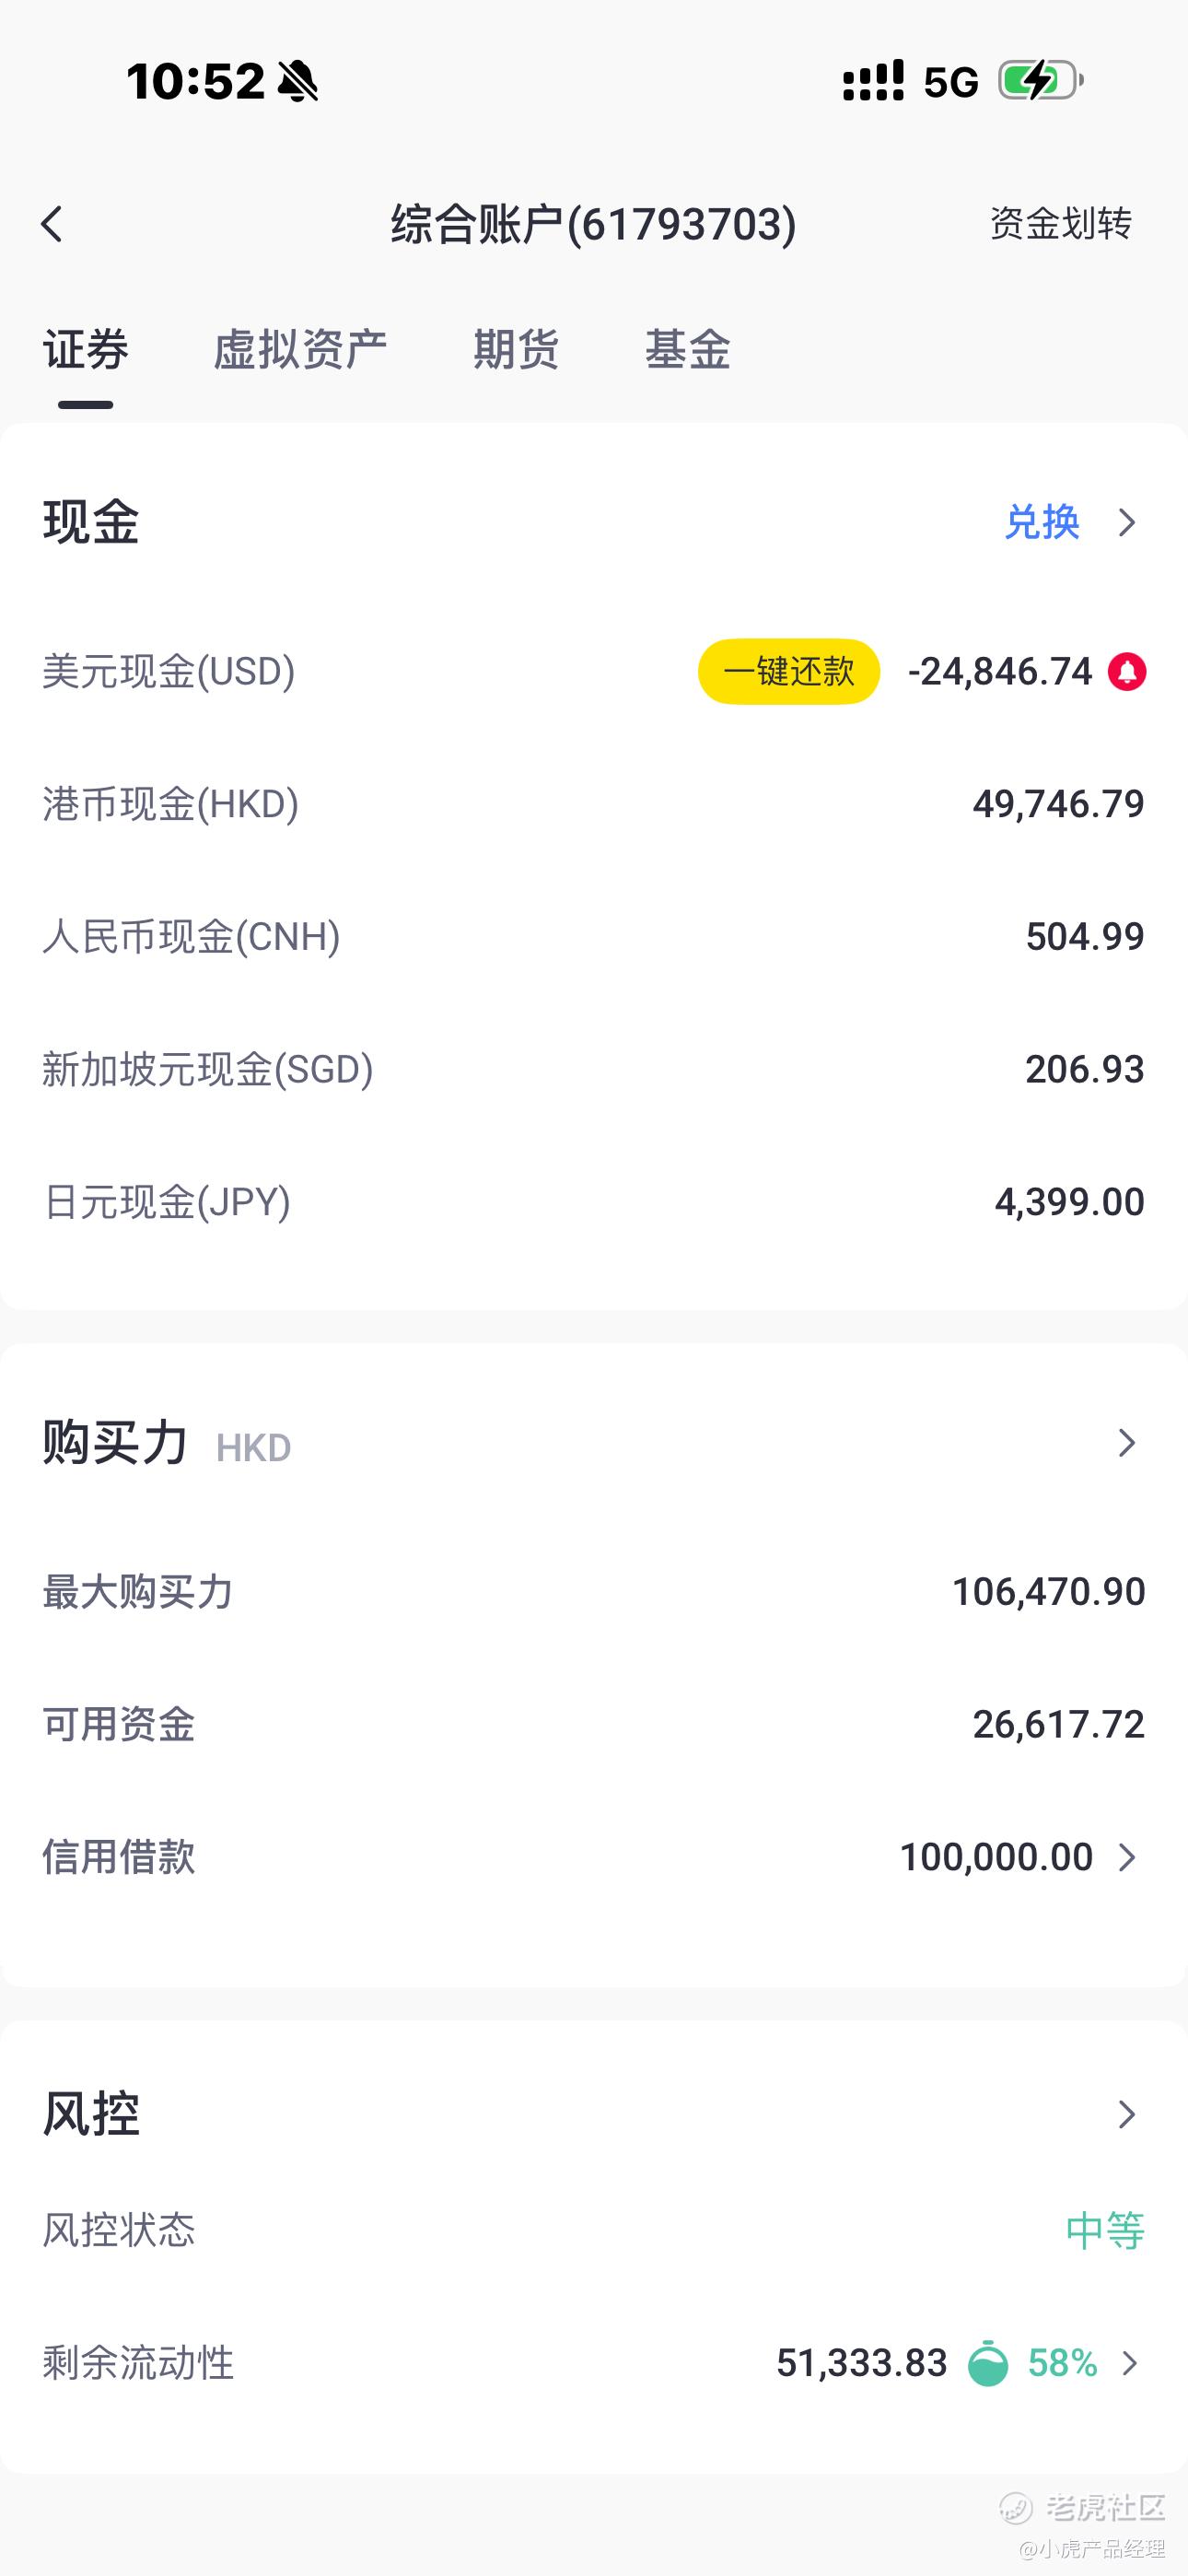
Task: Tap the red alert bell icon
Action: pos(1126,672)
